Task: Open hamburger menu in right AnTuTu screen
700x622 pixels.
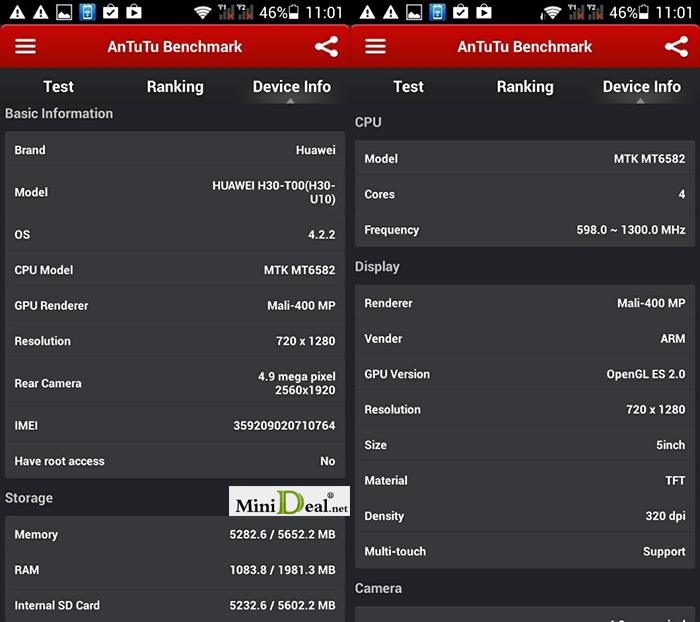Action: (x=375, y=46)
